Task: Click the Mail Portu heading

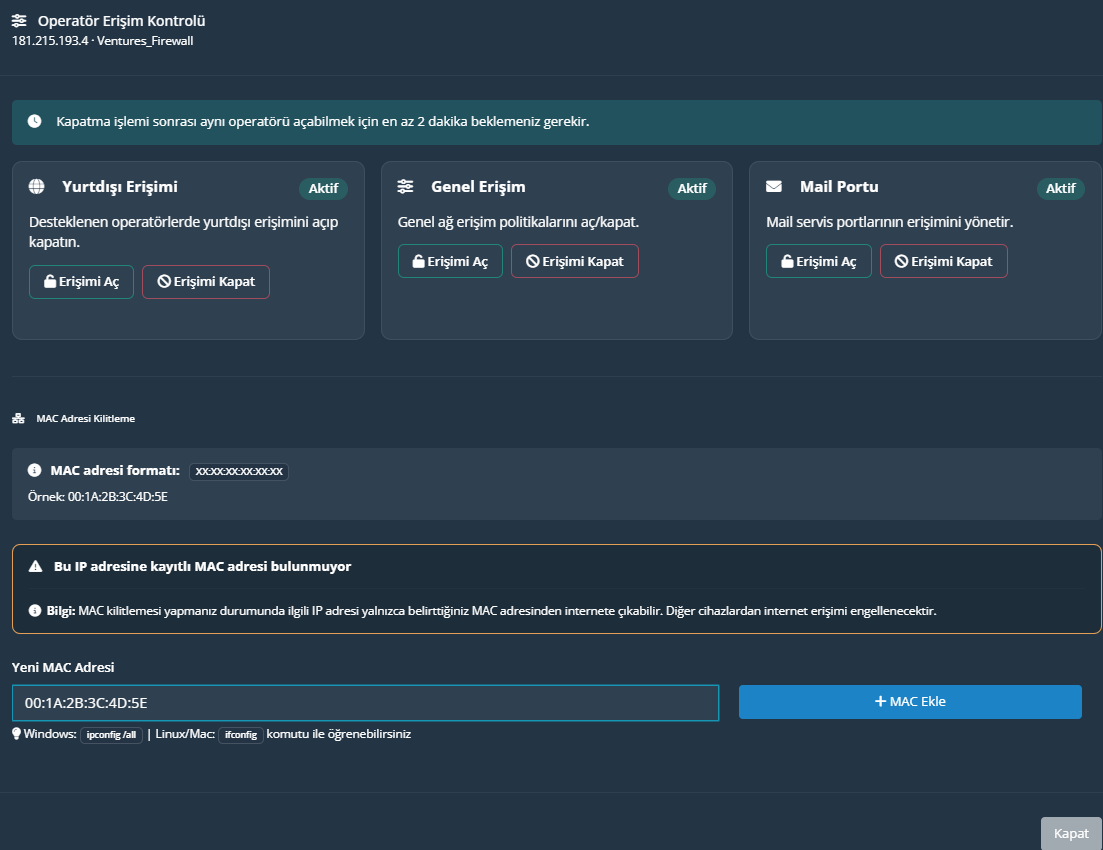Action: (839, 186)
